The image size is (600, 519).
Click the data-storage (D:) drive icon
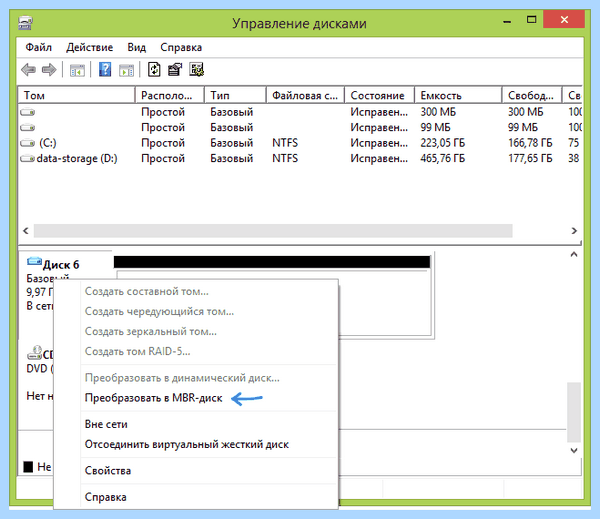28,158
